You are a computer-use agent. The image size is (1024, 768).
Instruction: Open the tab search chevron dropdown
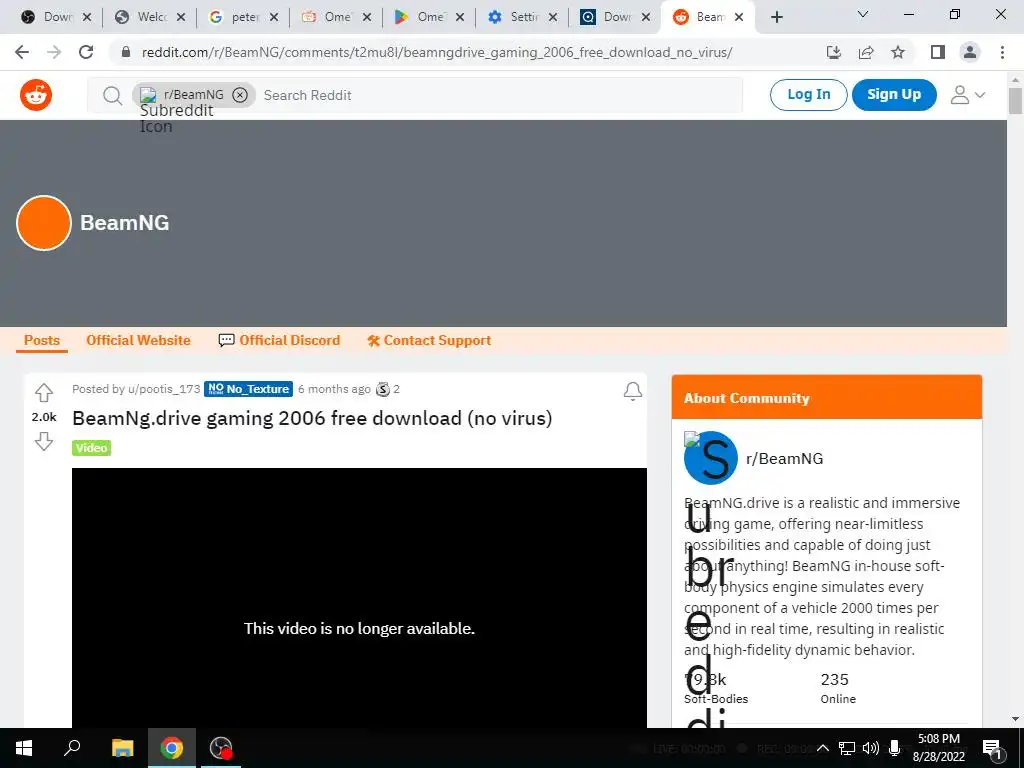click(863, 14)
